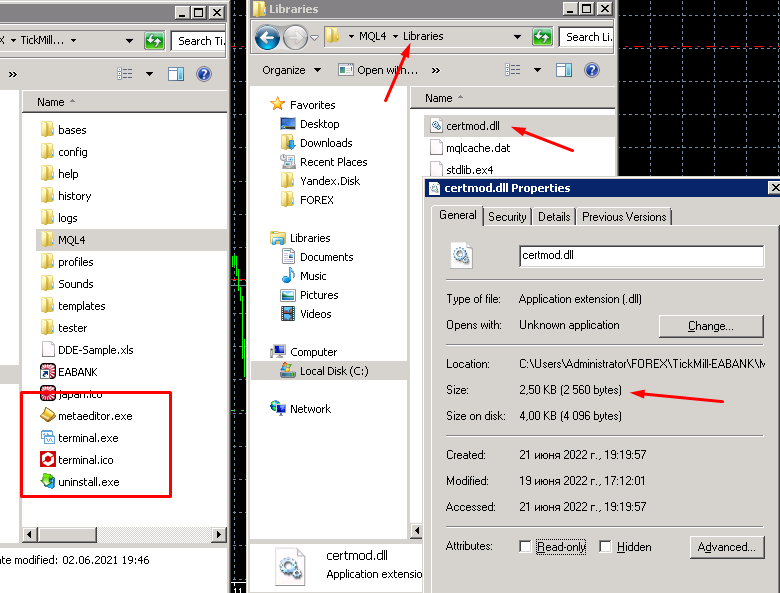
Task: Open recent pages dropdown next to Forward
Action: 314,37
